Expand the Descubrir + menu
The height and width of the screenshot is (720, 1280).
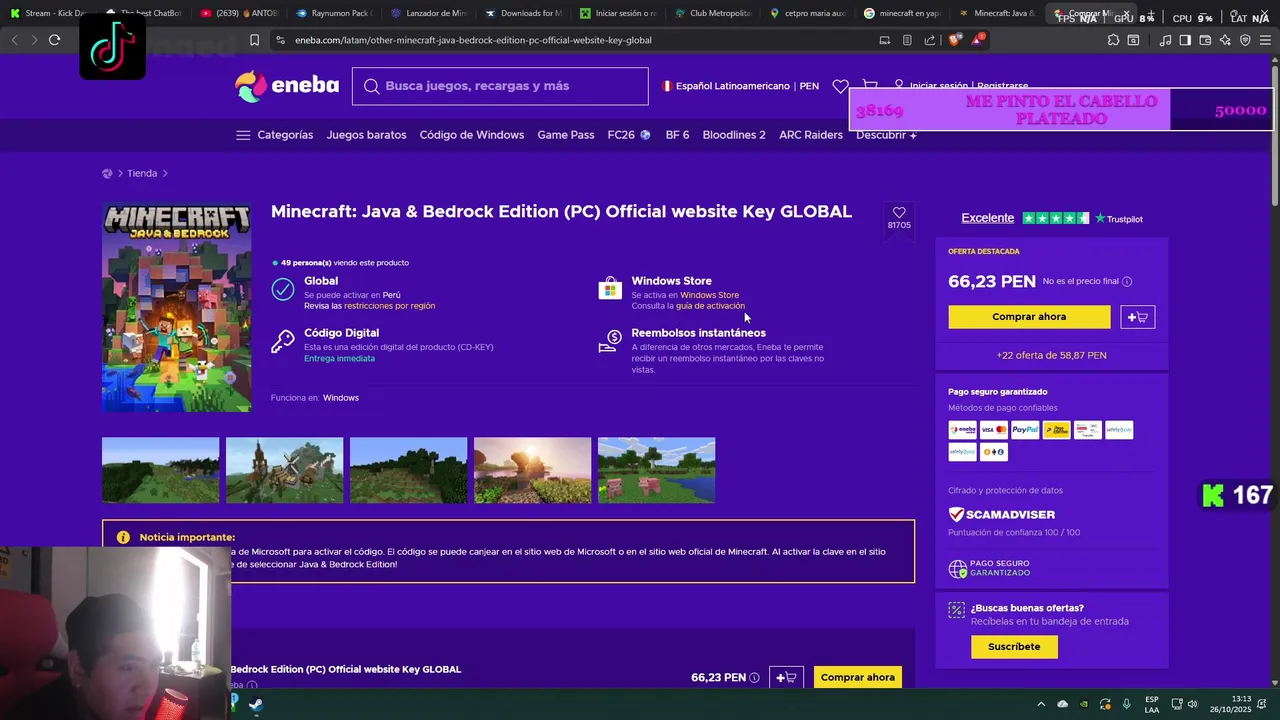[x=886, y=135]
